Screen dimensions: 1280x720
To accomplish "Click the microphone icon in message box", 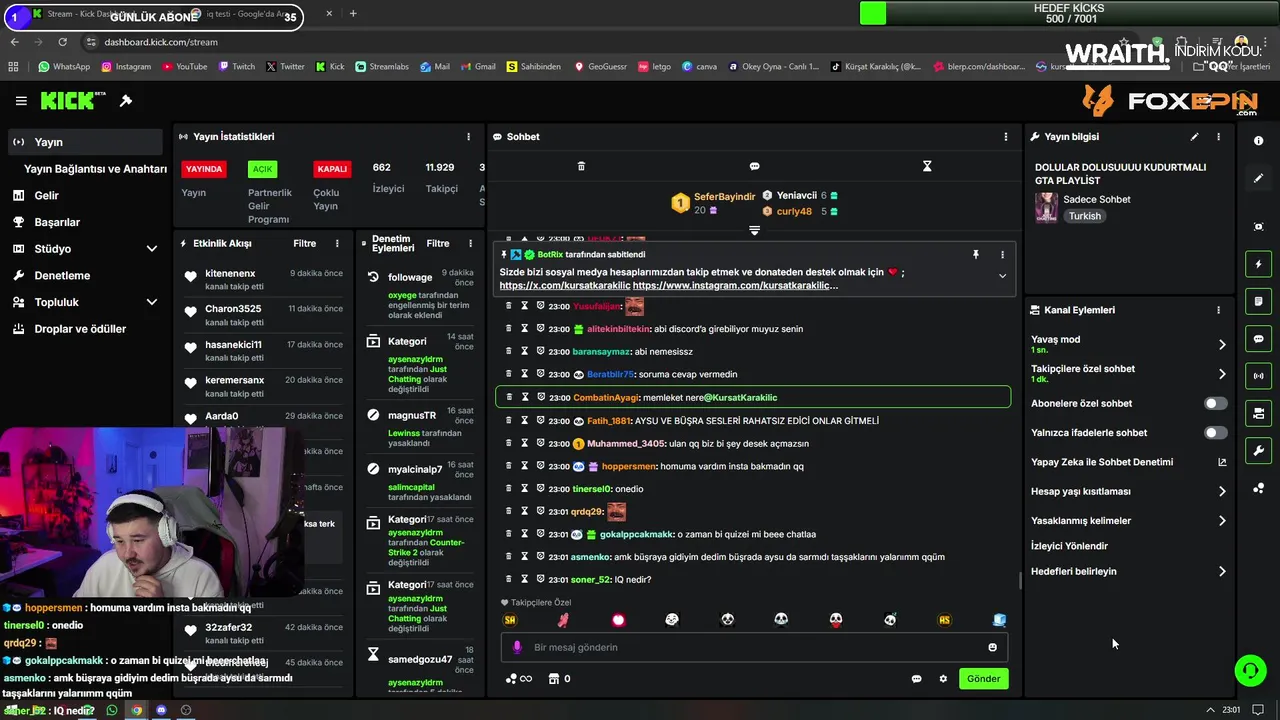I will (517, 647).
